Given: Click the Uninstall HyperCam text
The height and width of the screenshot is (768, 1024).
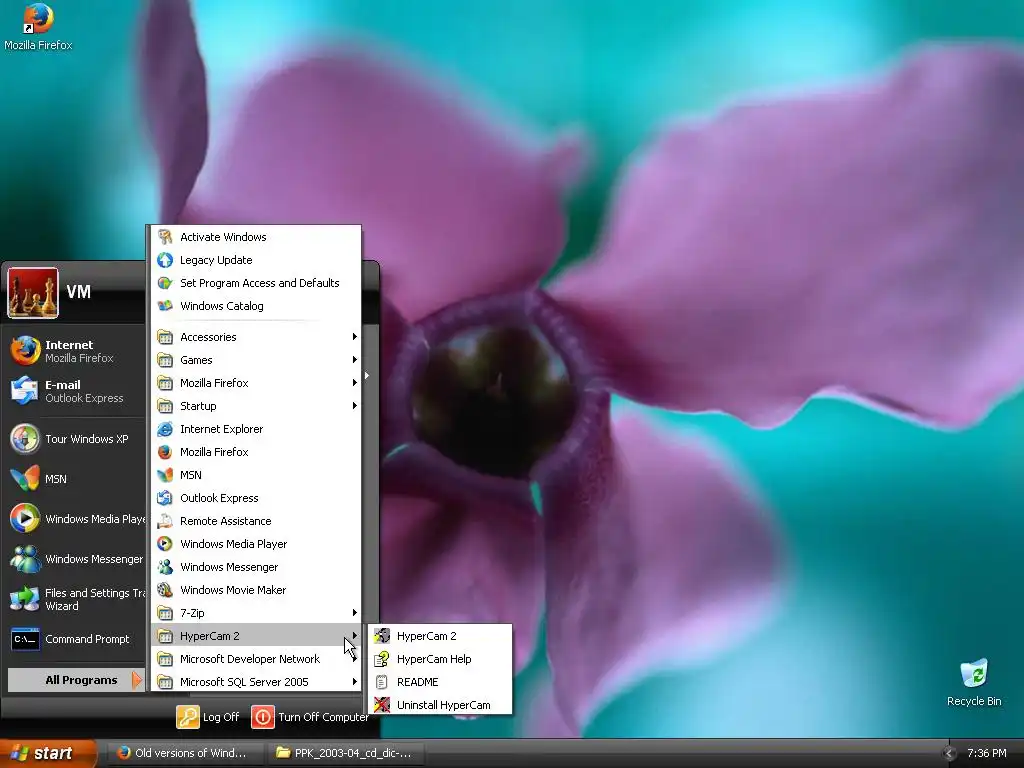Looking at the screenshot, I should tap(443, 705).
